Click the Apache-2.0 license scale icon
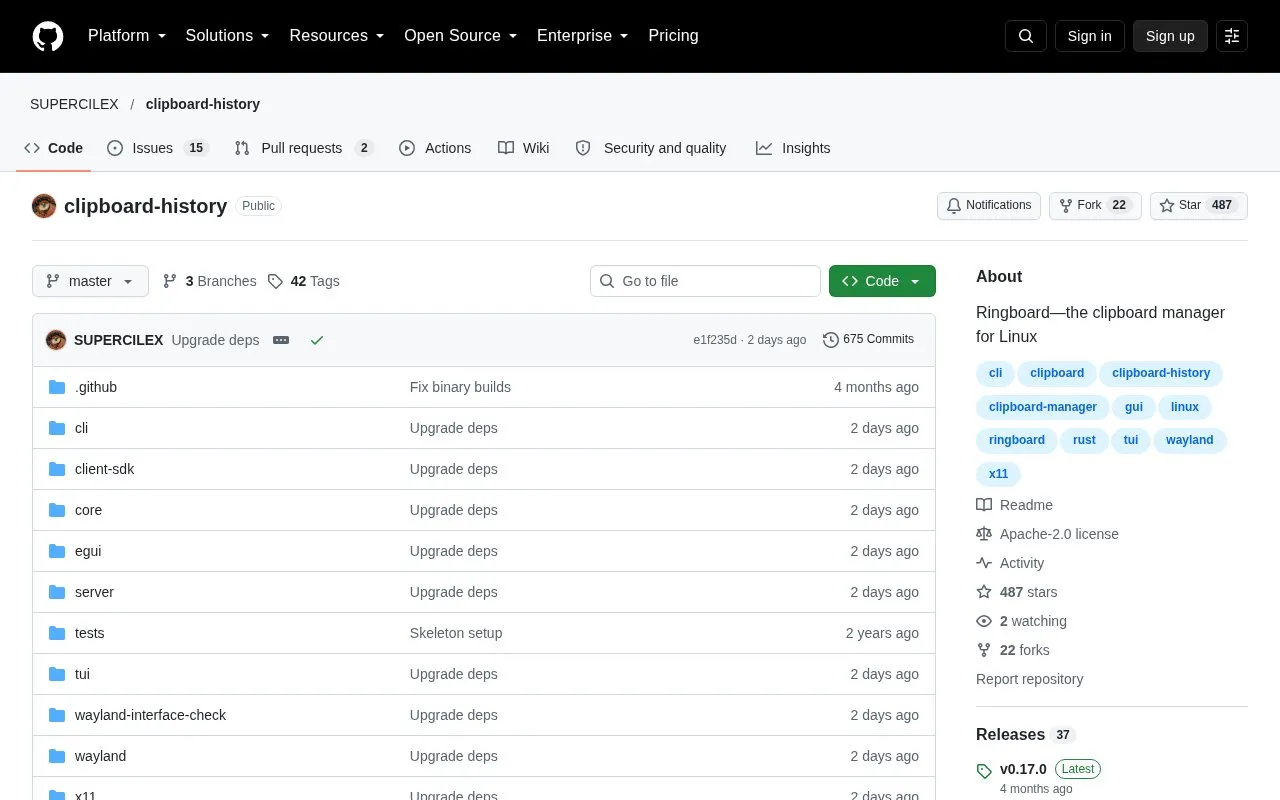The image size is (1280, 800). pyautogui.click(x=984, y=534)
